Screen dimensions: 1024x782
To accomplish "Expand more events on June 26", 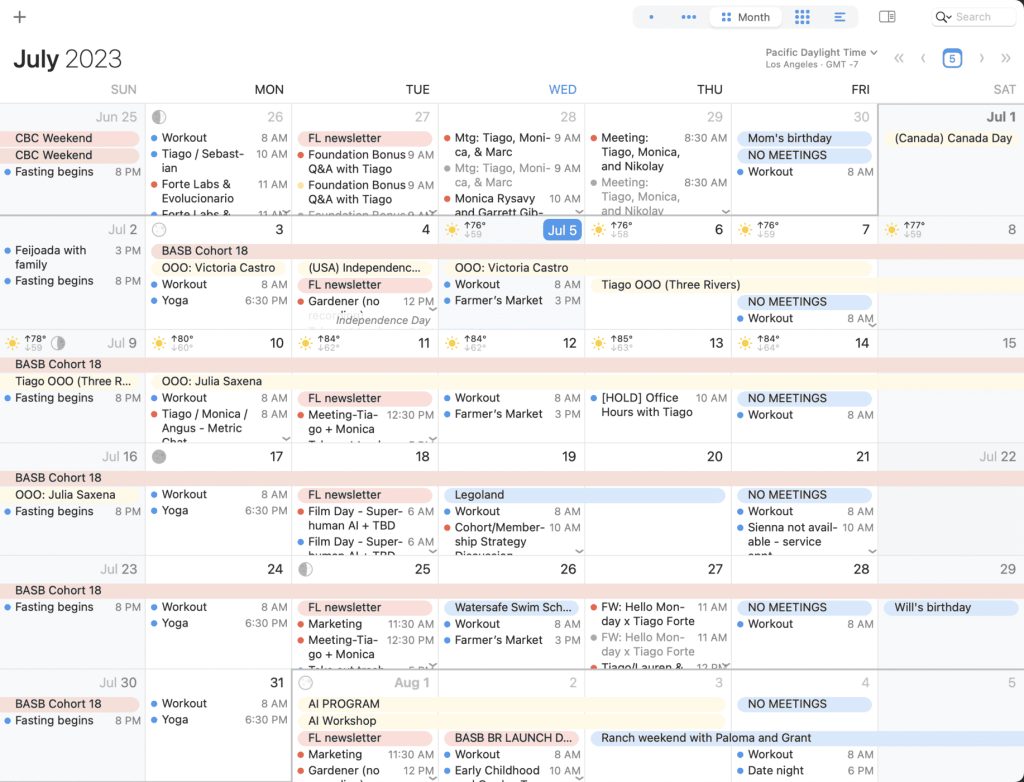I will (285, 212).
